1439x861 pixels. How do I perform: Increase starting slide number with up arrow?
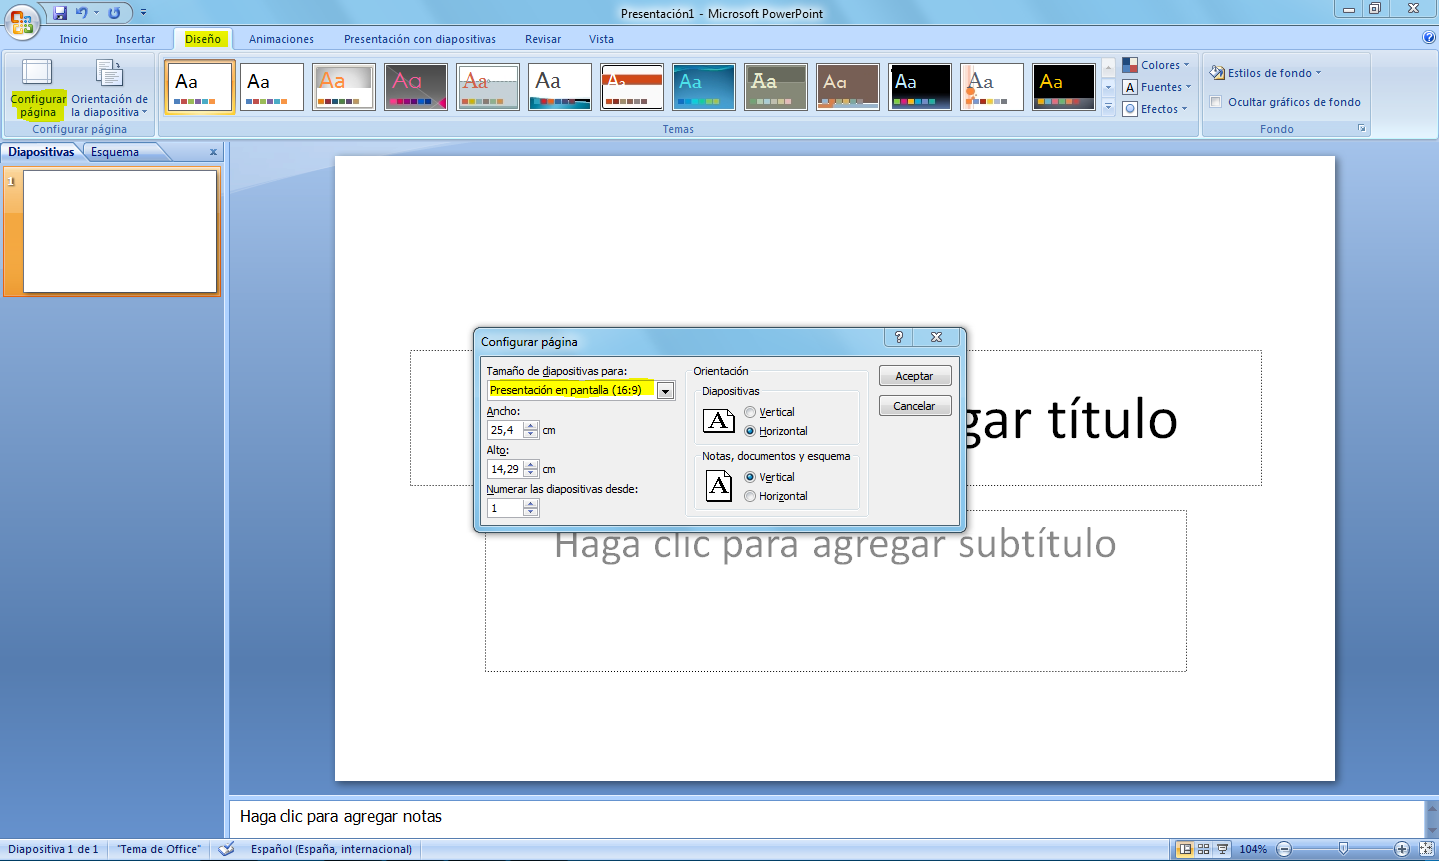click(531, 504)
